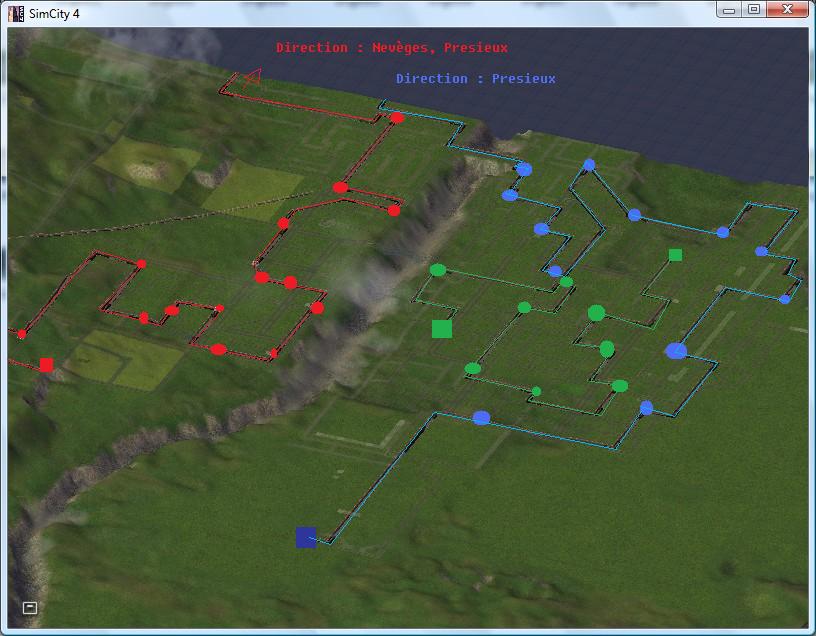Viewport: 816px width, 636px height.
Task: Click the red stop nearest the red square
Action: point(22,334)
